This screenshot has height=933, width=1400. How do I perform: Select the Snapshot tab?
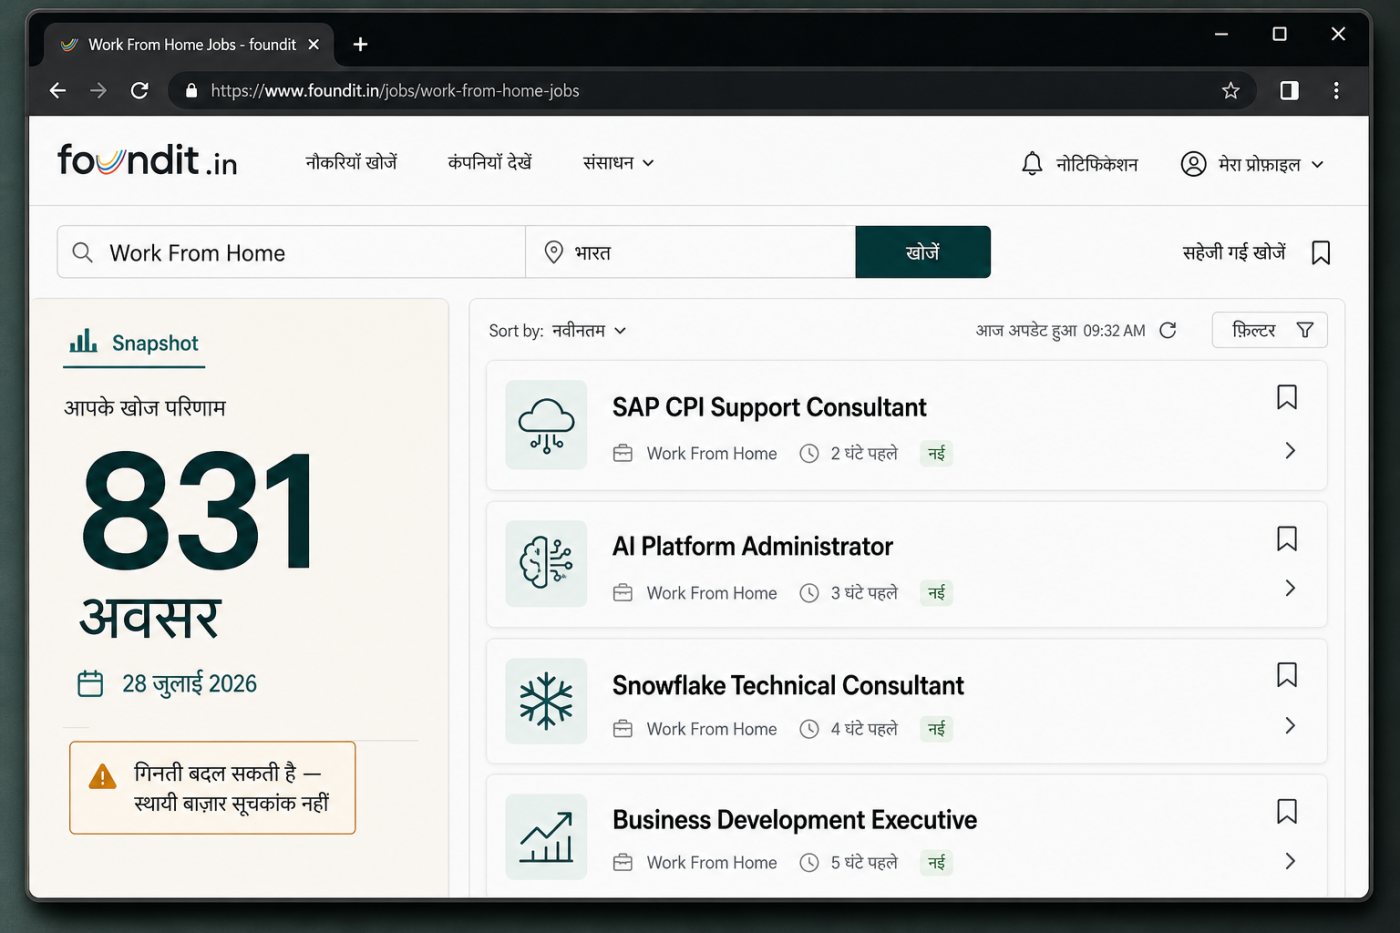coord(134,343)
